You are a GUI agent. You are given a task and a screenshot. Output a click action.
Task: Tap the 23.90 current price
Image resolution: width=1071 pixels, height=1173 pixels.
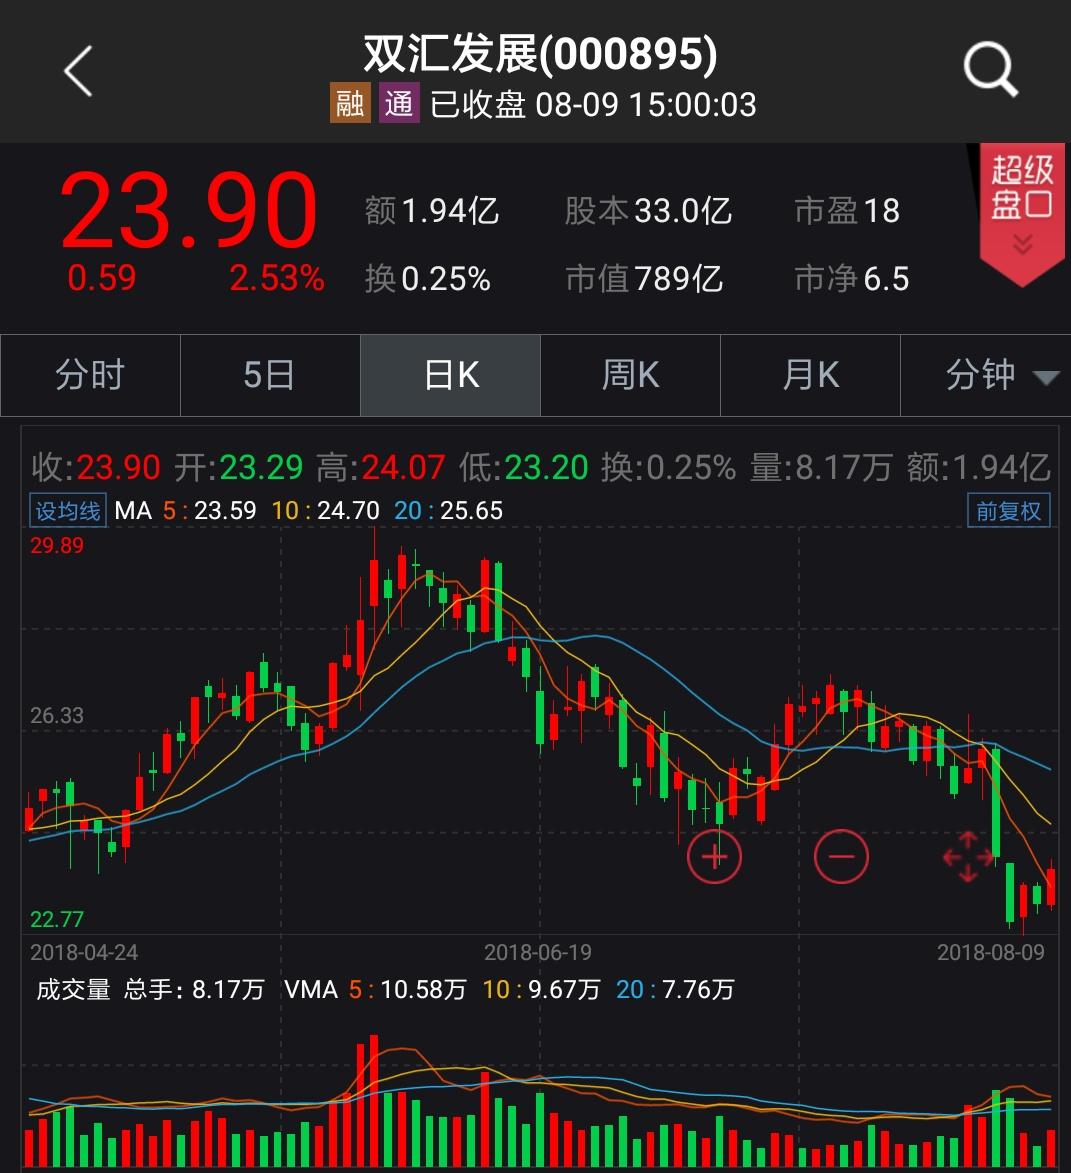click(x=189, y=211)
